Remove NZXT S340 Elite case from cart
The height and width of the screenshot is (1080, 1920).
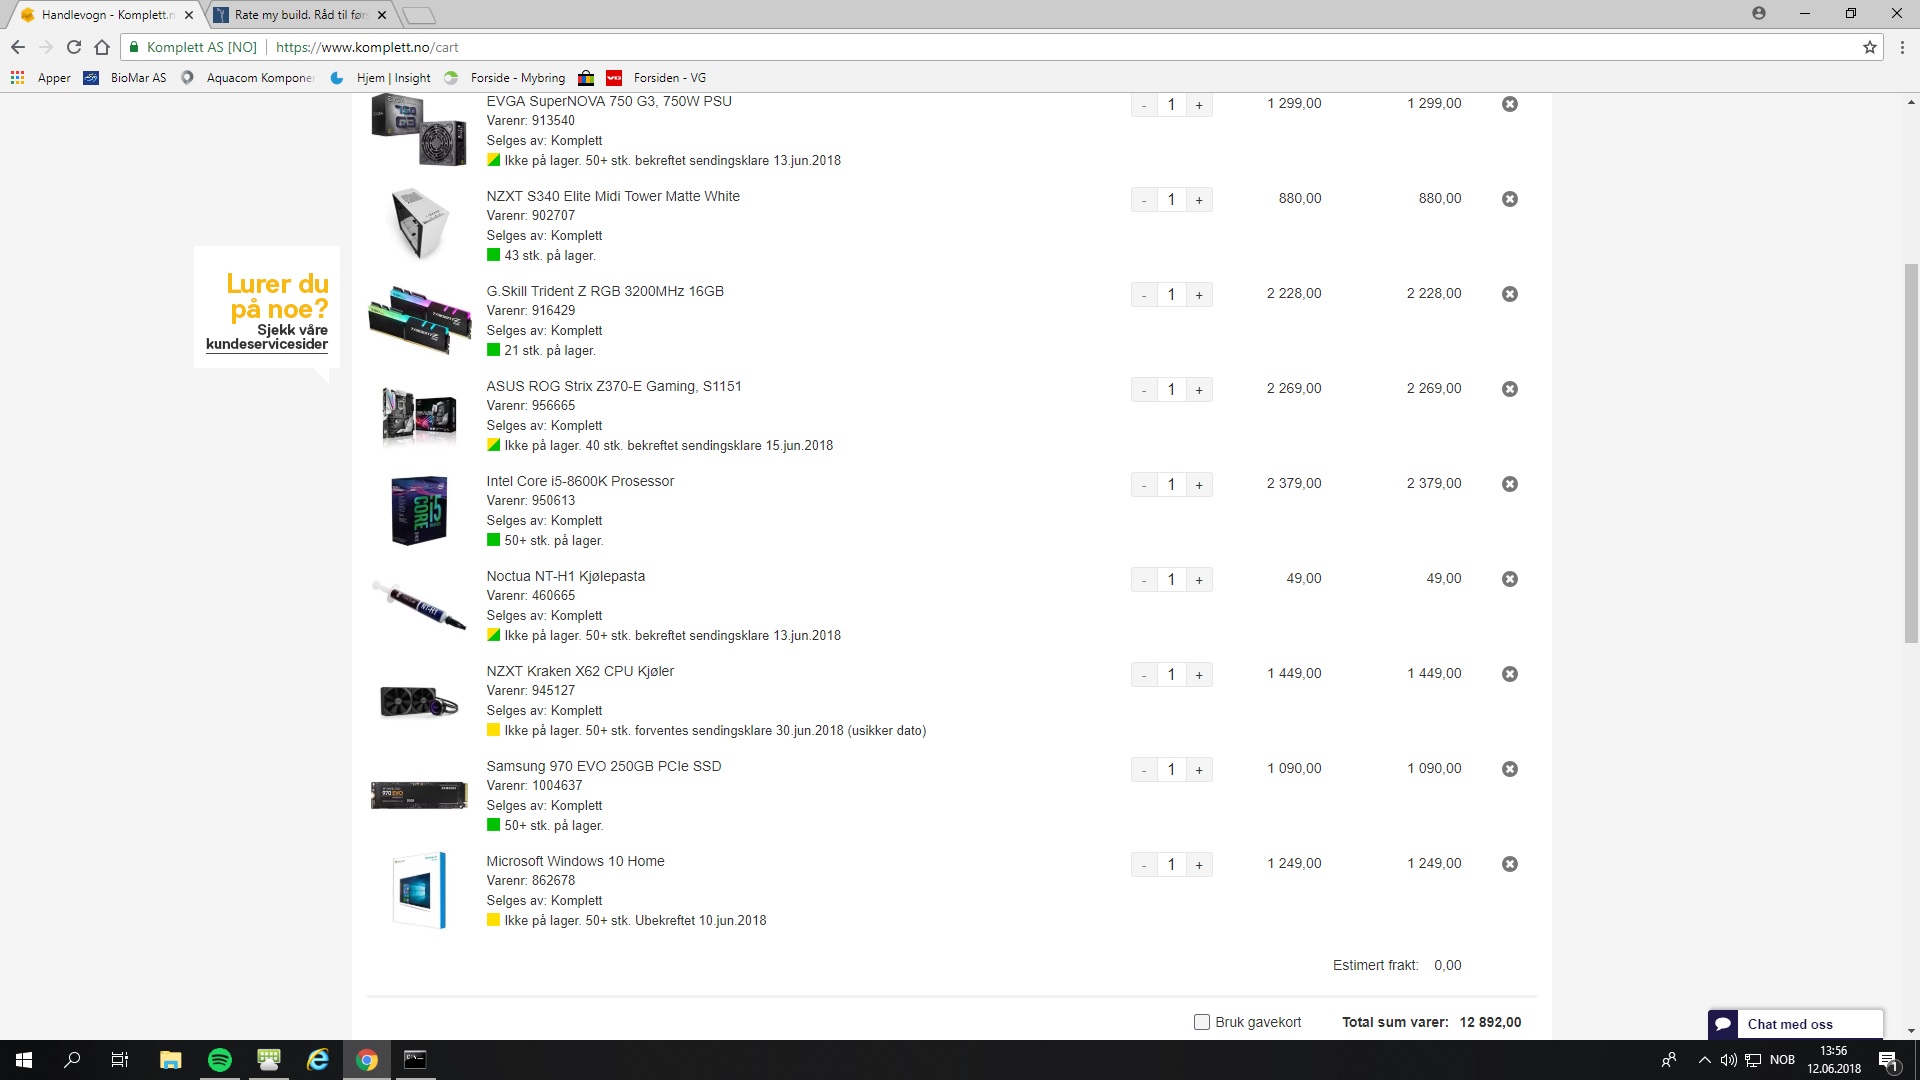[x=1510, y=199]
